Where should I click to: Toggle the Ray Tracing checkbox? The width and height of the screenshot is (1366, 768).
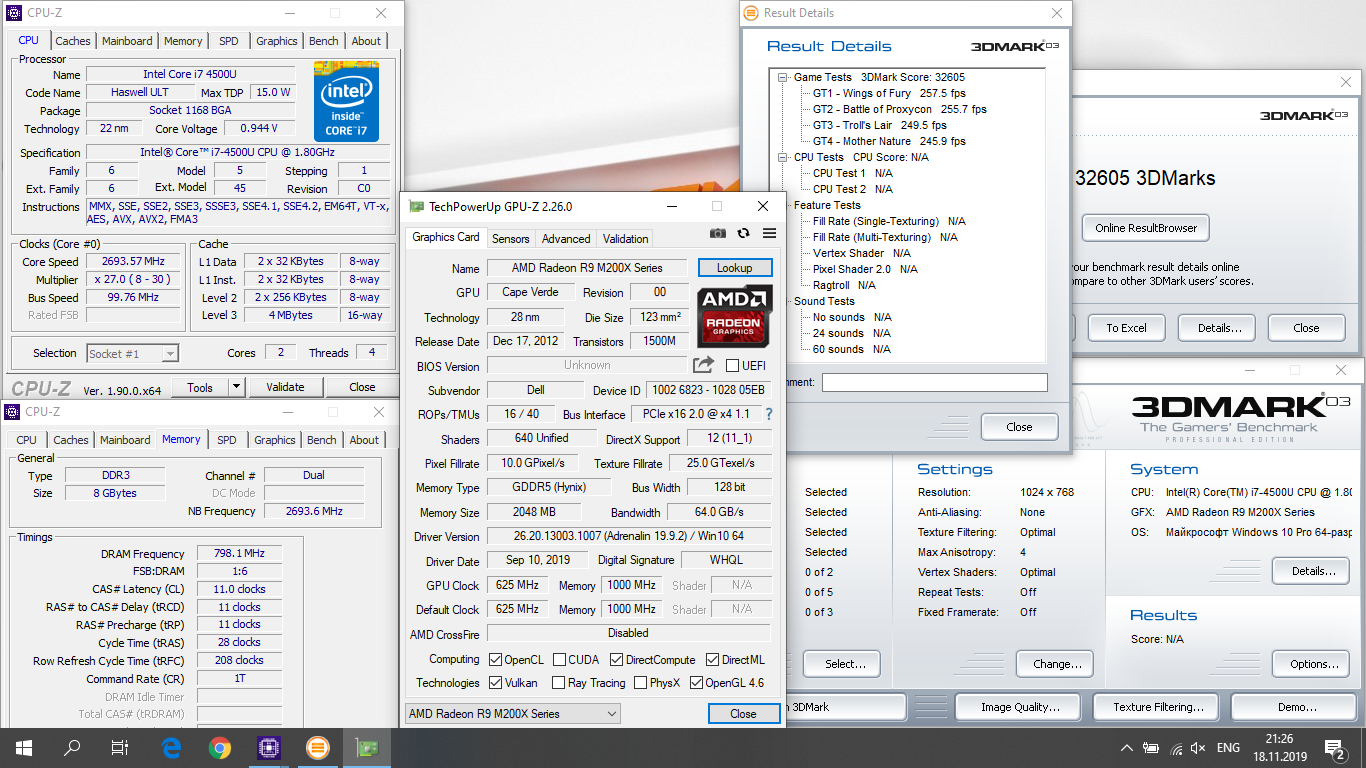tap(558, 683)
